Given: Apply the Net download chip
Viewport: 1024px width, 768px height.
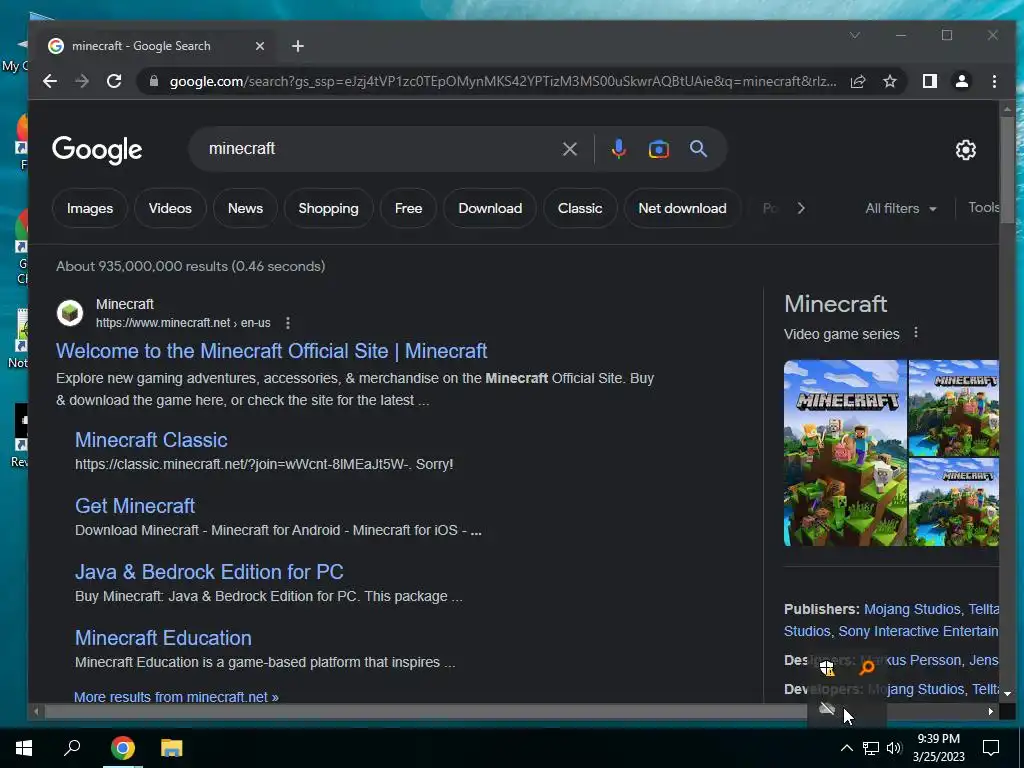Looking at the screenshot, I should pyautogui.click(x=682, y=208).
